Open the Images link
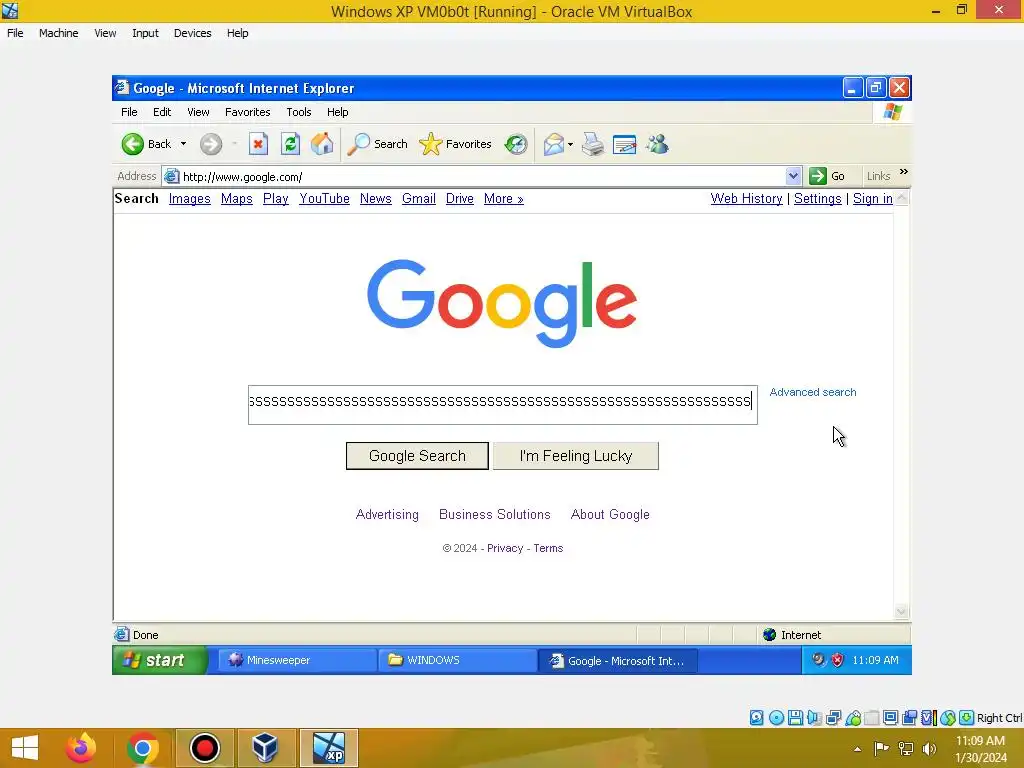Viewport: 1024px width, 768px height. click(189, 199)
